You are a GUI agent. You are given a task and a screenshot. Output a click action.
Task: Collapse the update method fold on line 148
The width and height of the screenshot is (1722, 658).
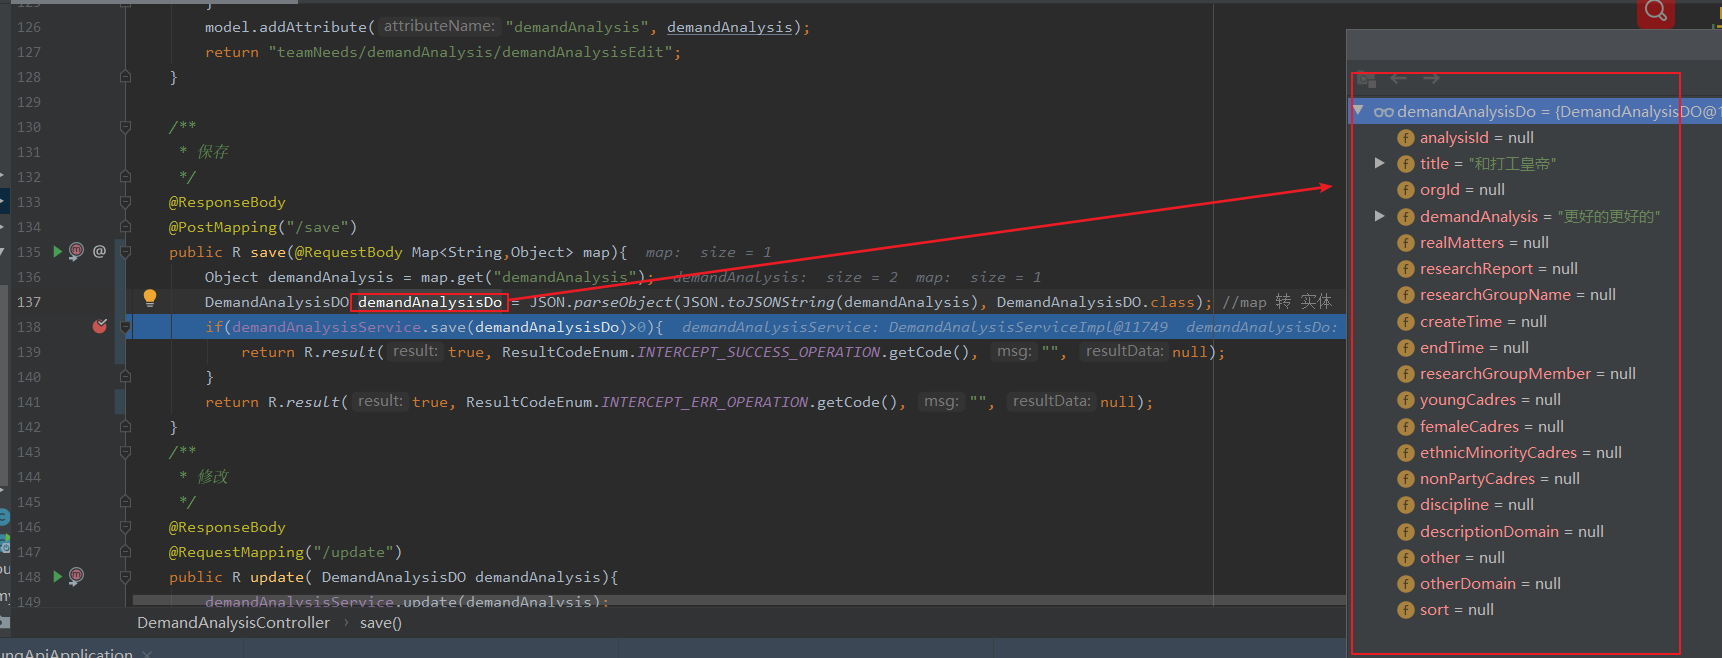(125, 577)
